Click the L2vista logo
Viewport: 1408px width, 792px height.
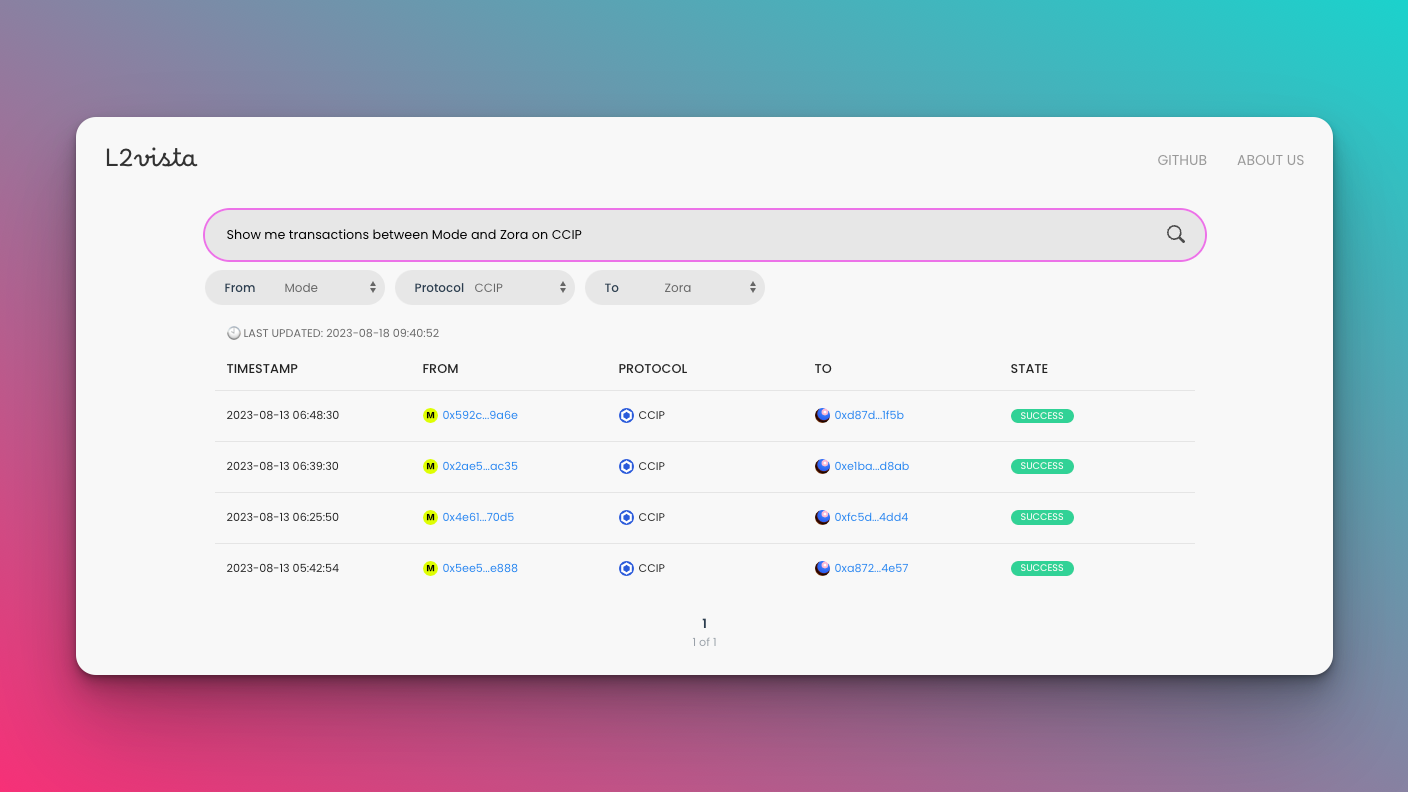[x=151, y=157]
